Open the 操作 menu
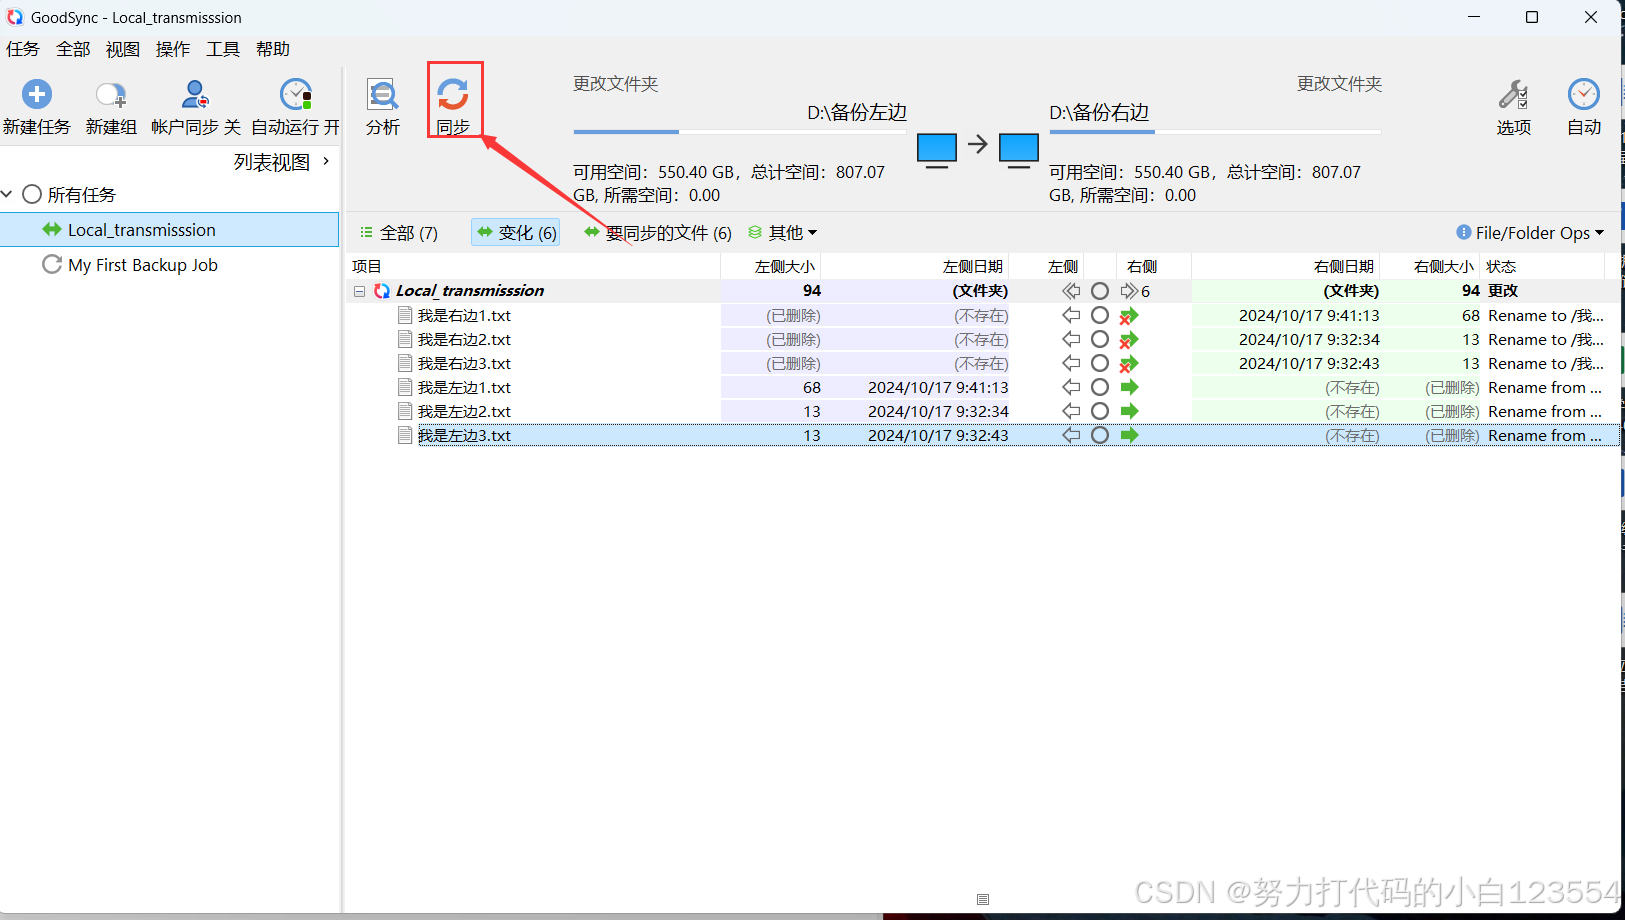Viewport: 1625px width, 920px height. click(x=173, y=49)
